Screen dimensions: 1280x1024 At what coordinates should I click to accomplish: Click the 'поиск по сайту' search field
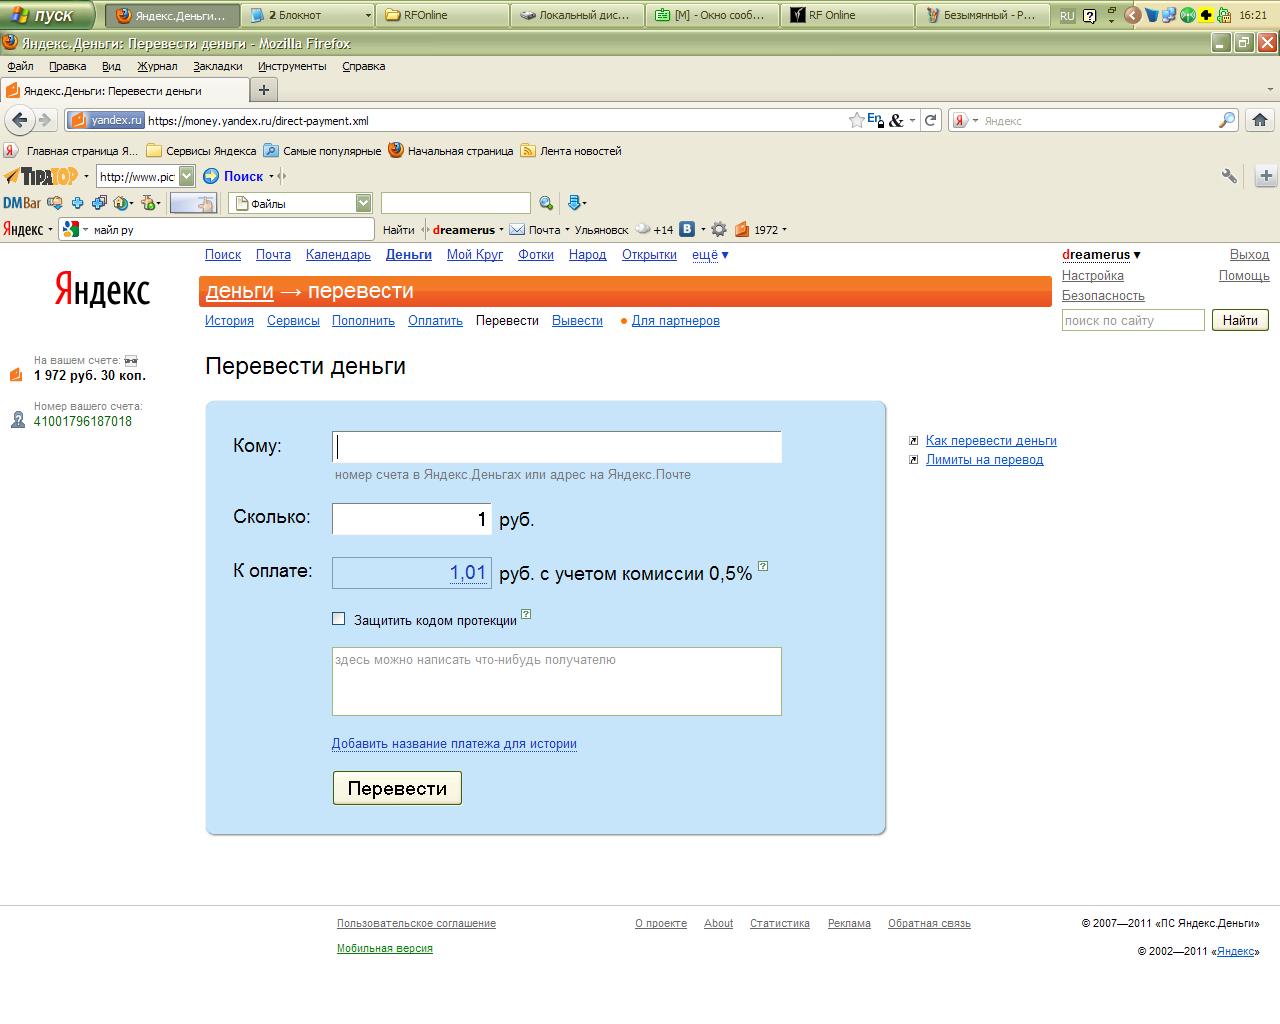1133,320
